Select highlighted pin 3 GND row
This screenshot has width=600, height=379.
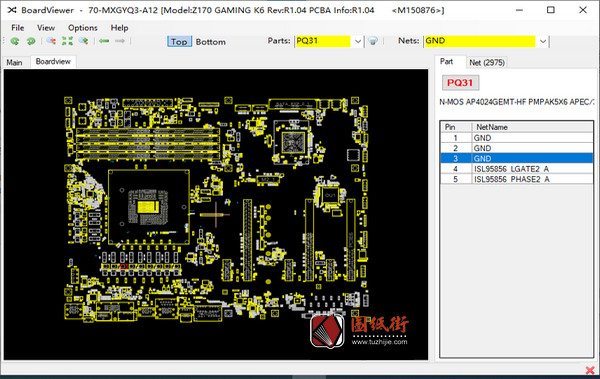tap(517, 158)
